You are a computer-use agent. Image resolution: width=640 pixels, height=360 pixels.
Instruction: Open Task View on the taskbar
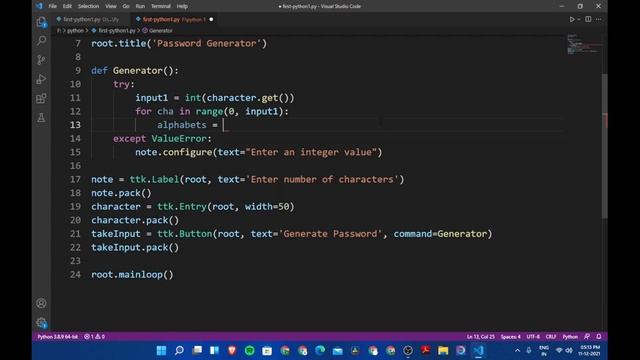(x=197, y=351)
